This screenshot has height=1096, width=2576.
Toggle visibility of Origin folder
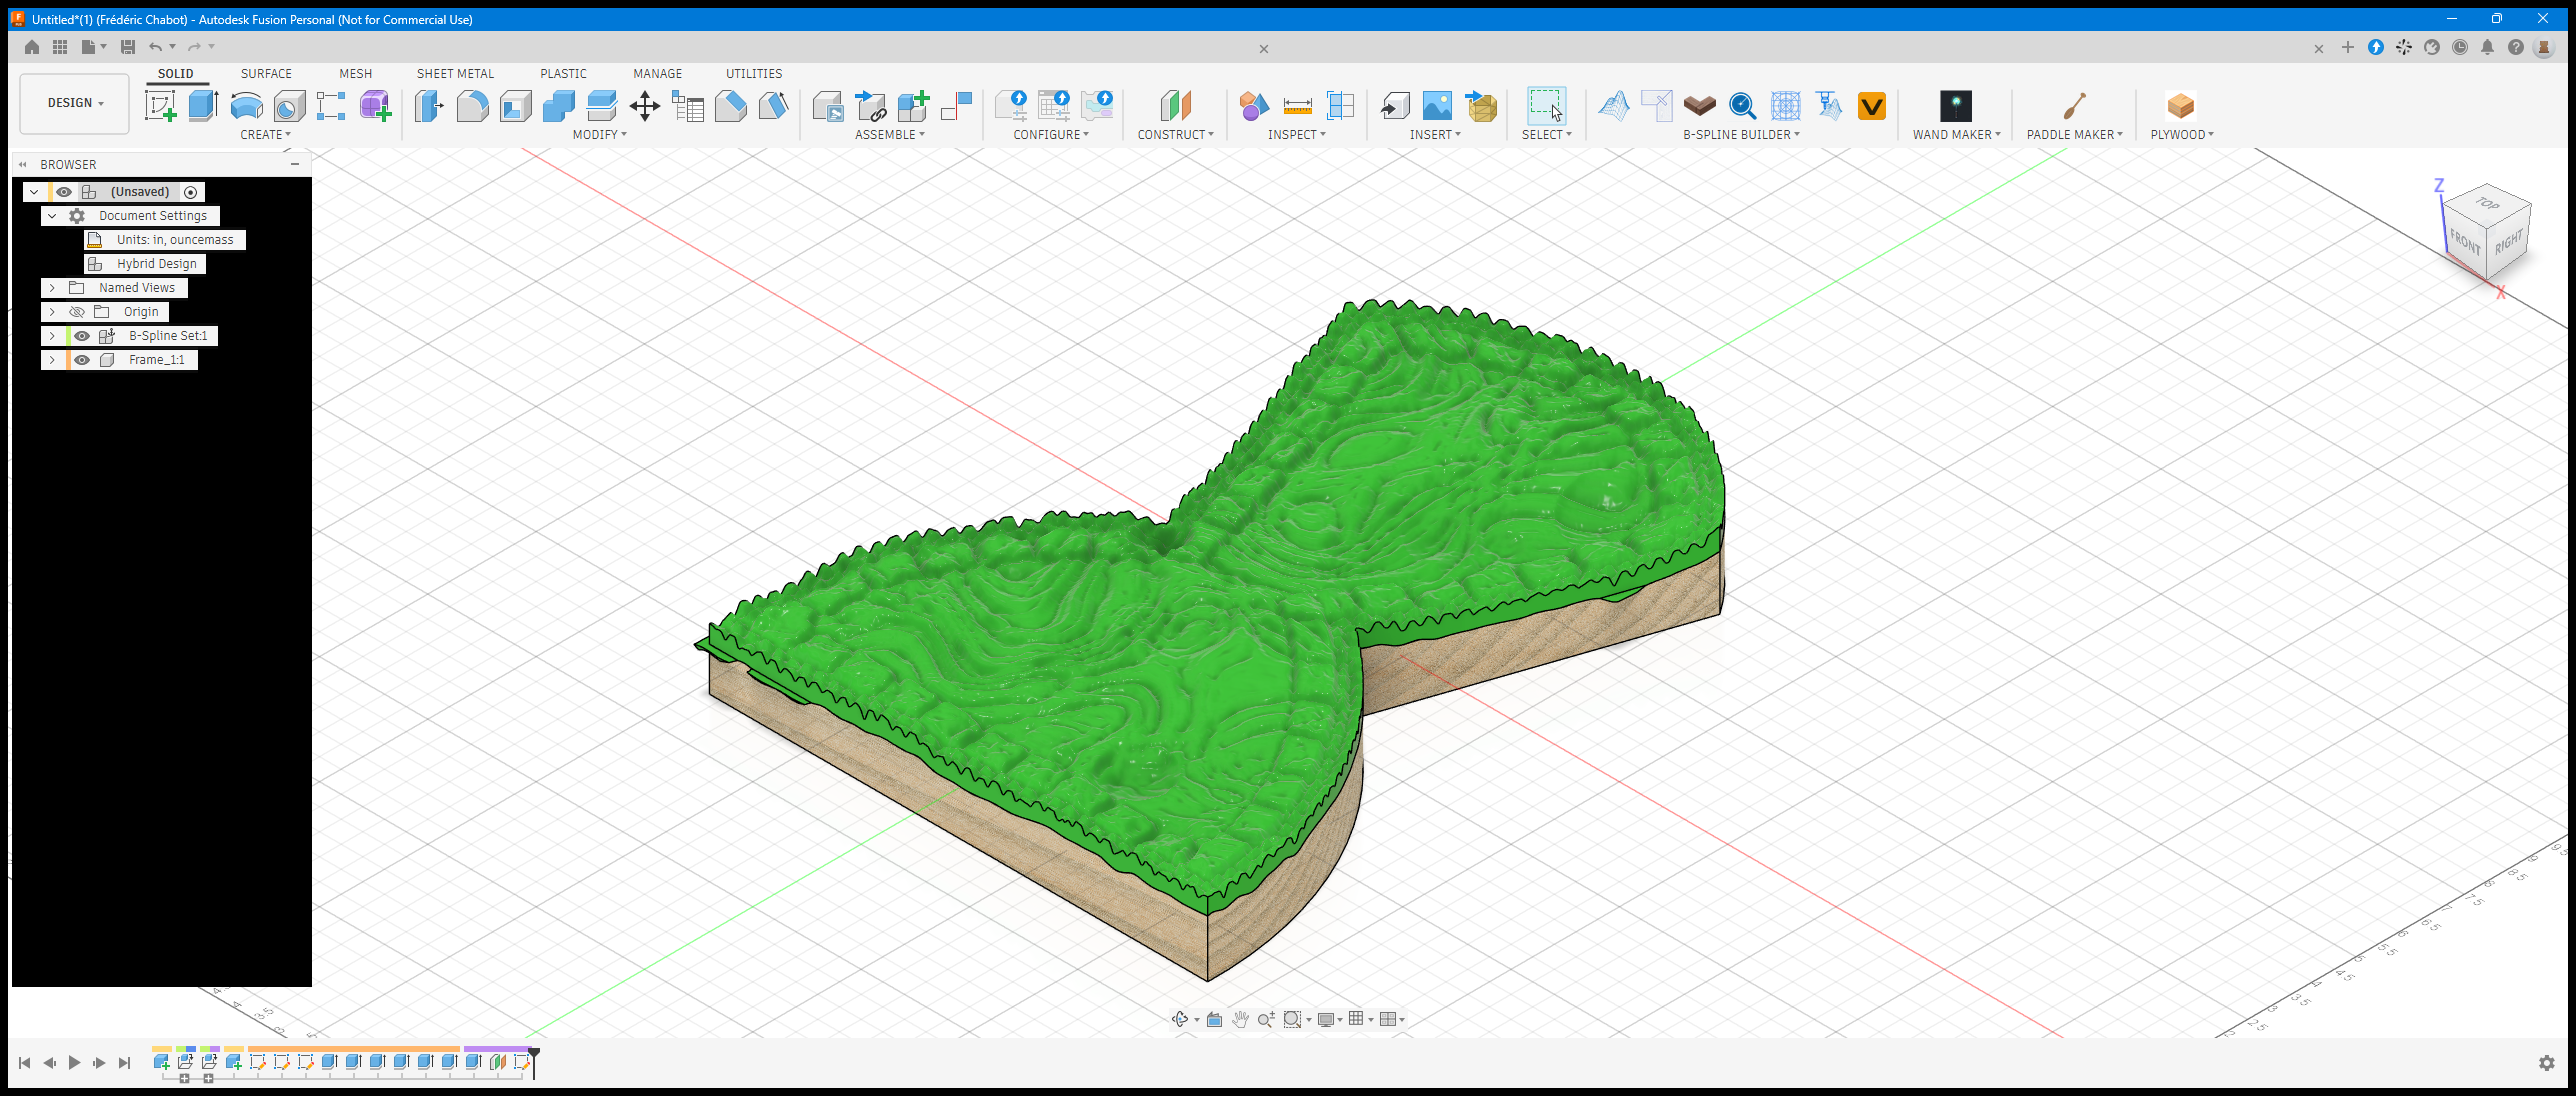coord(77,312)
